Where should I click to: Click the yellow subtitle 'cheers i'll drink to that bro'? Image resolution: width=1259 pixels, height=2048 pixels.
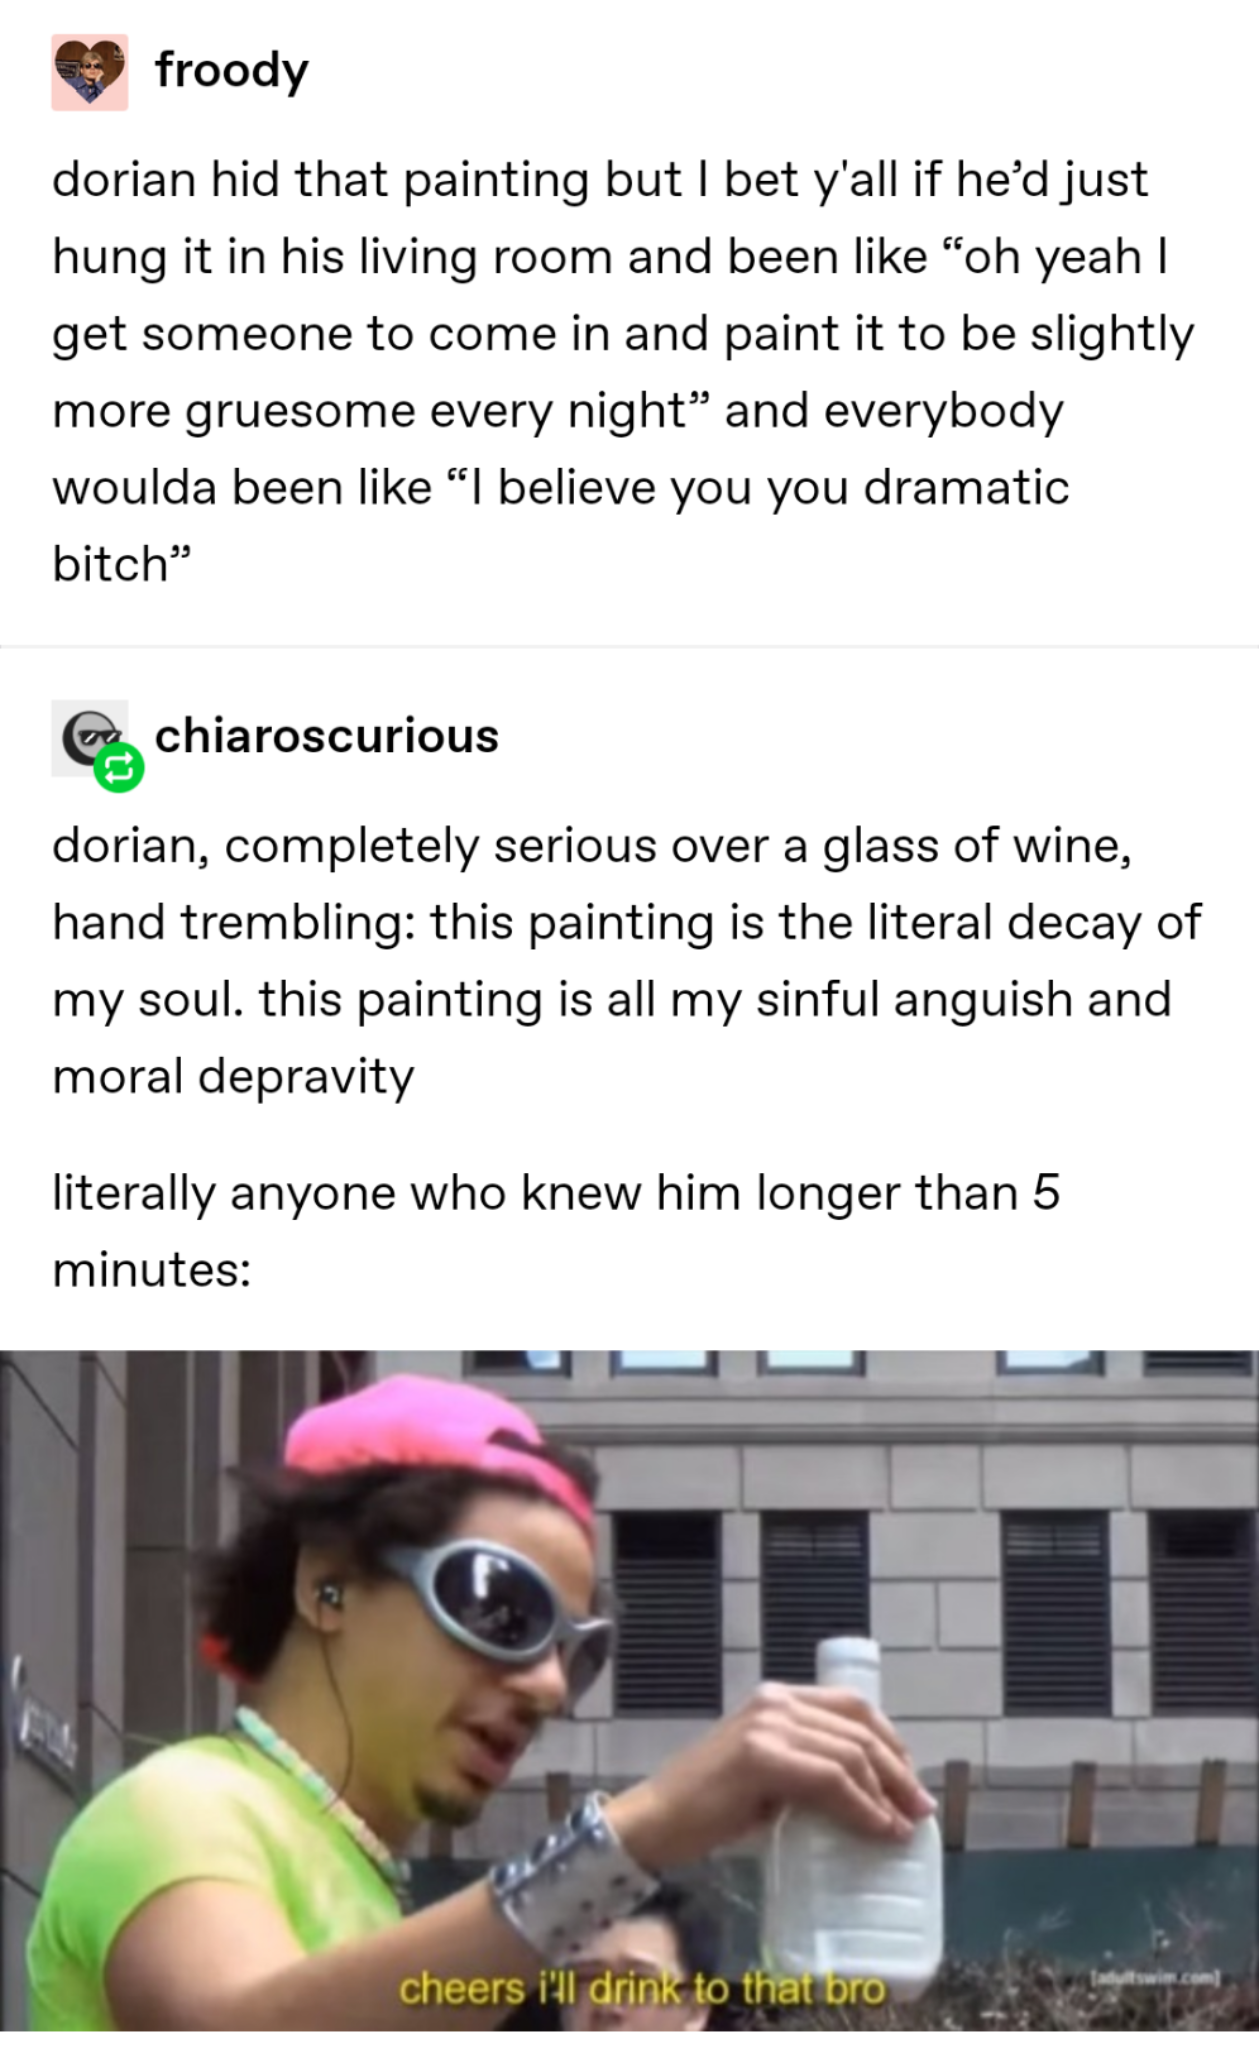tap(643, 1988)
